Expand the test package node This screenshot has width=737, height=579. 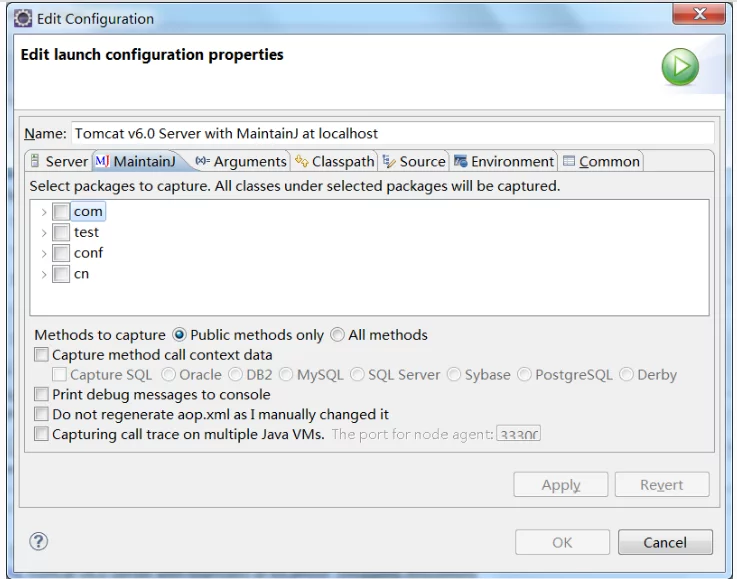pos(44,233)
